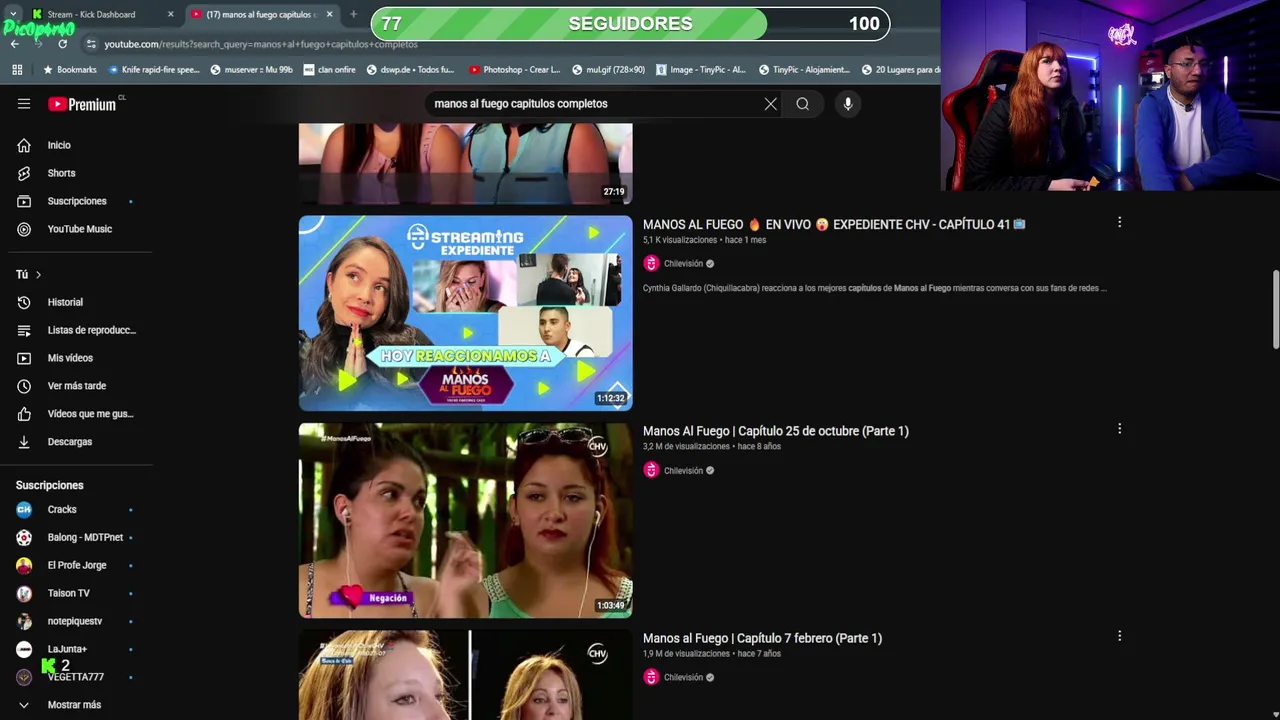Open the TinyPic - Alojamient... bookmark

804,70
